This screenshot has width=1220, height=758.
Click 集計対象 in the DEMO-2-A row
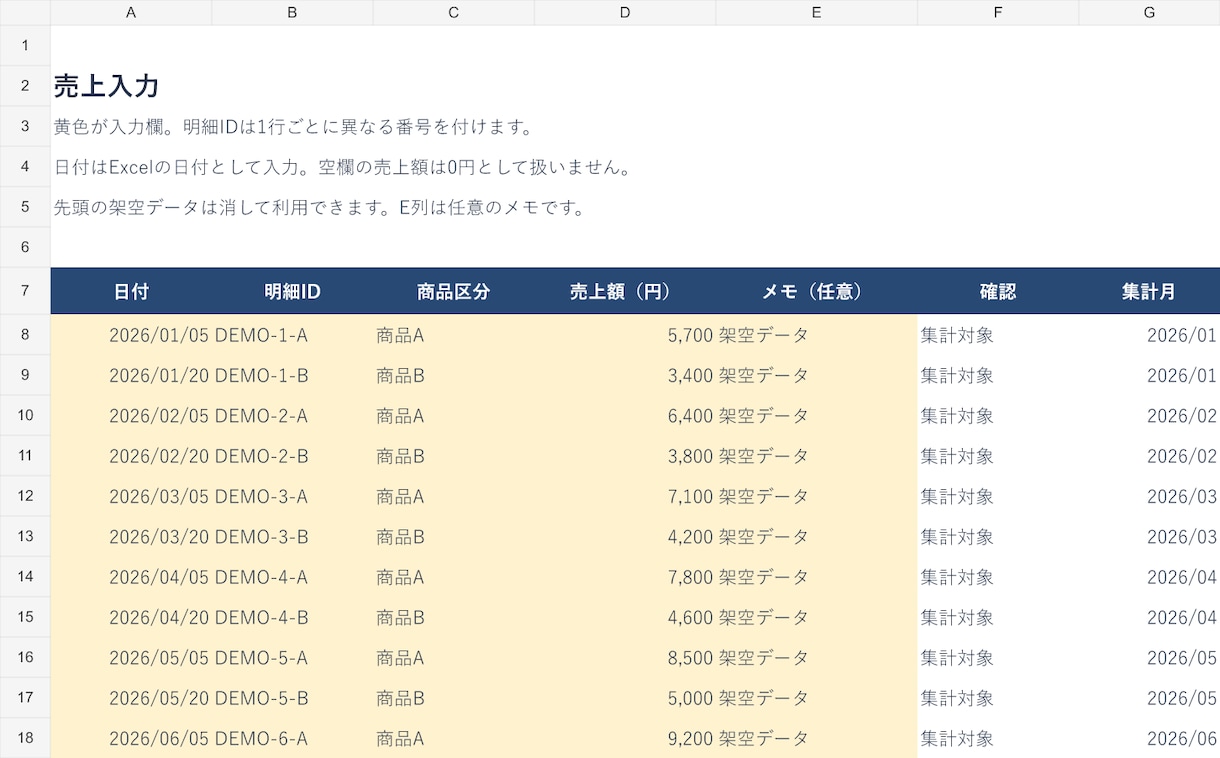point(998,415)
